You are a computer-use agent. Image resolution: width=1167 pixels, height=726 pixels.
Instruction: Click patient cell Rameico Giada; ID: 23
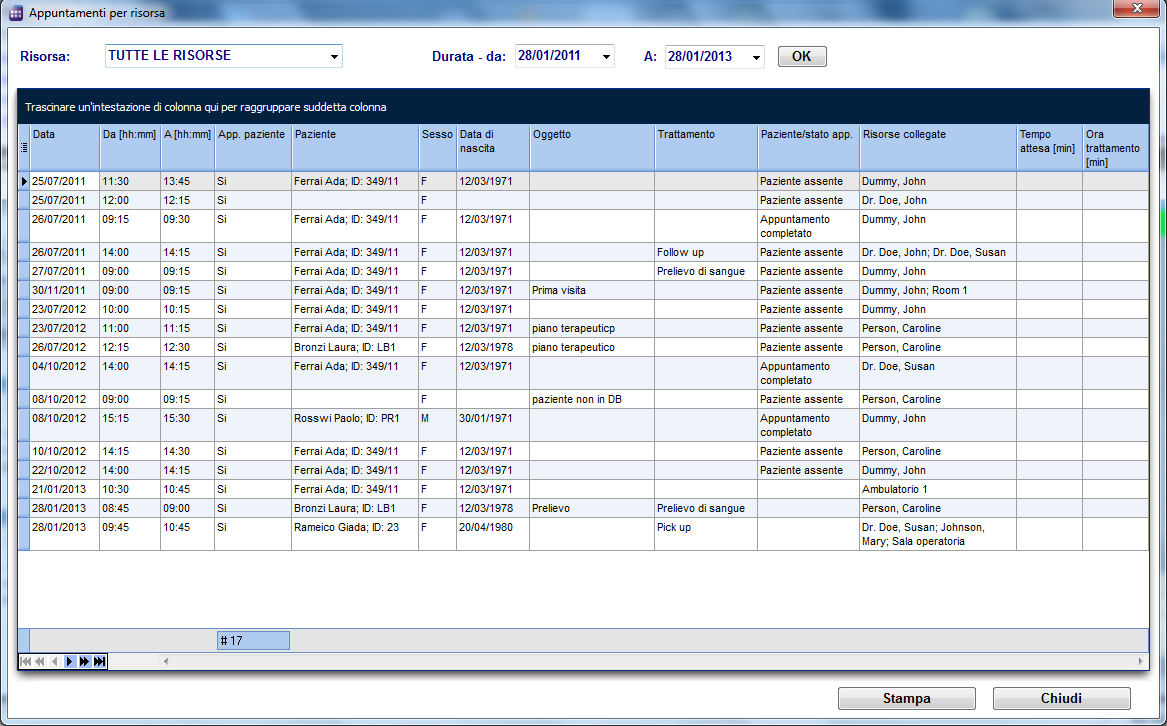(x=355, y=534)
